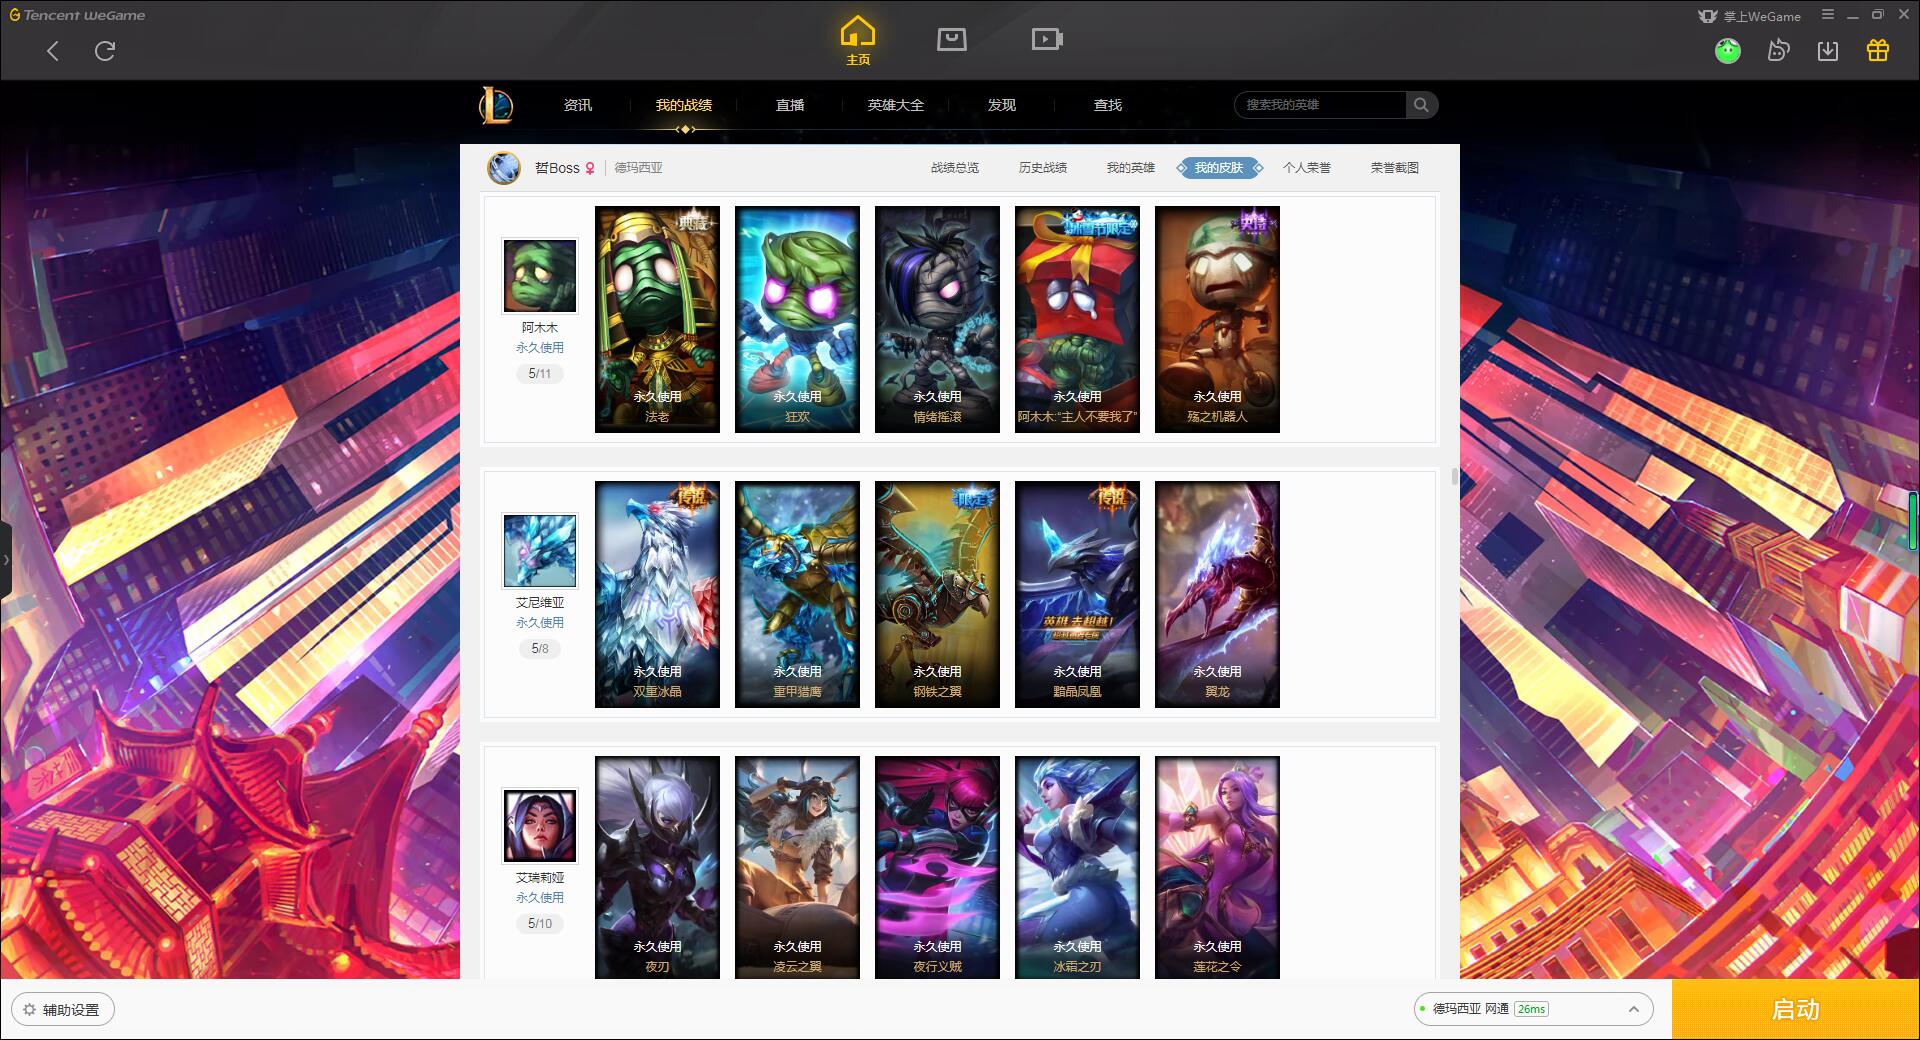Go back with the left arrow icon
The height and width of the screenshot is (1040, 1920).
tap(53, 51)
